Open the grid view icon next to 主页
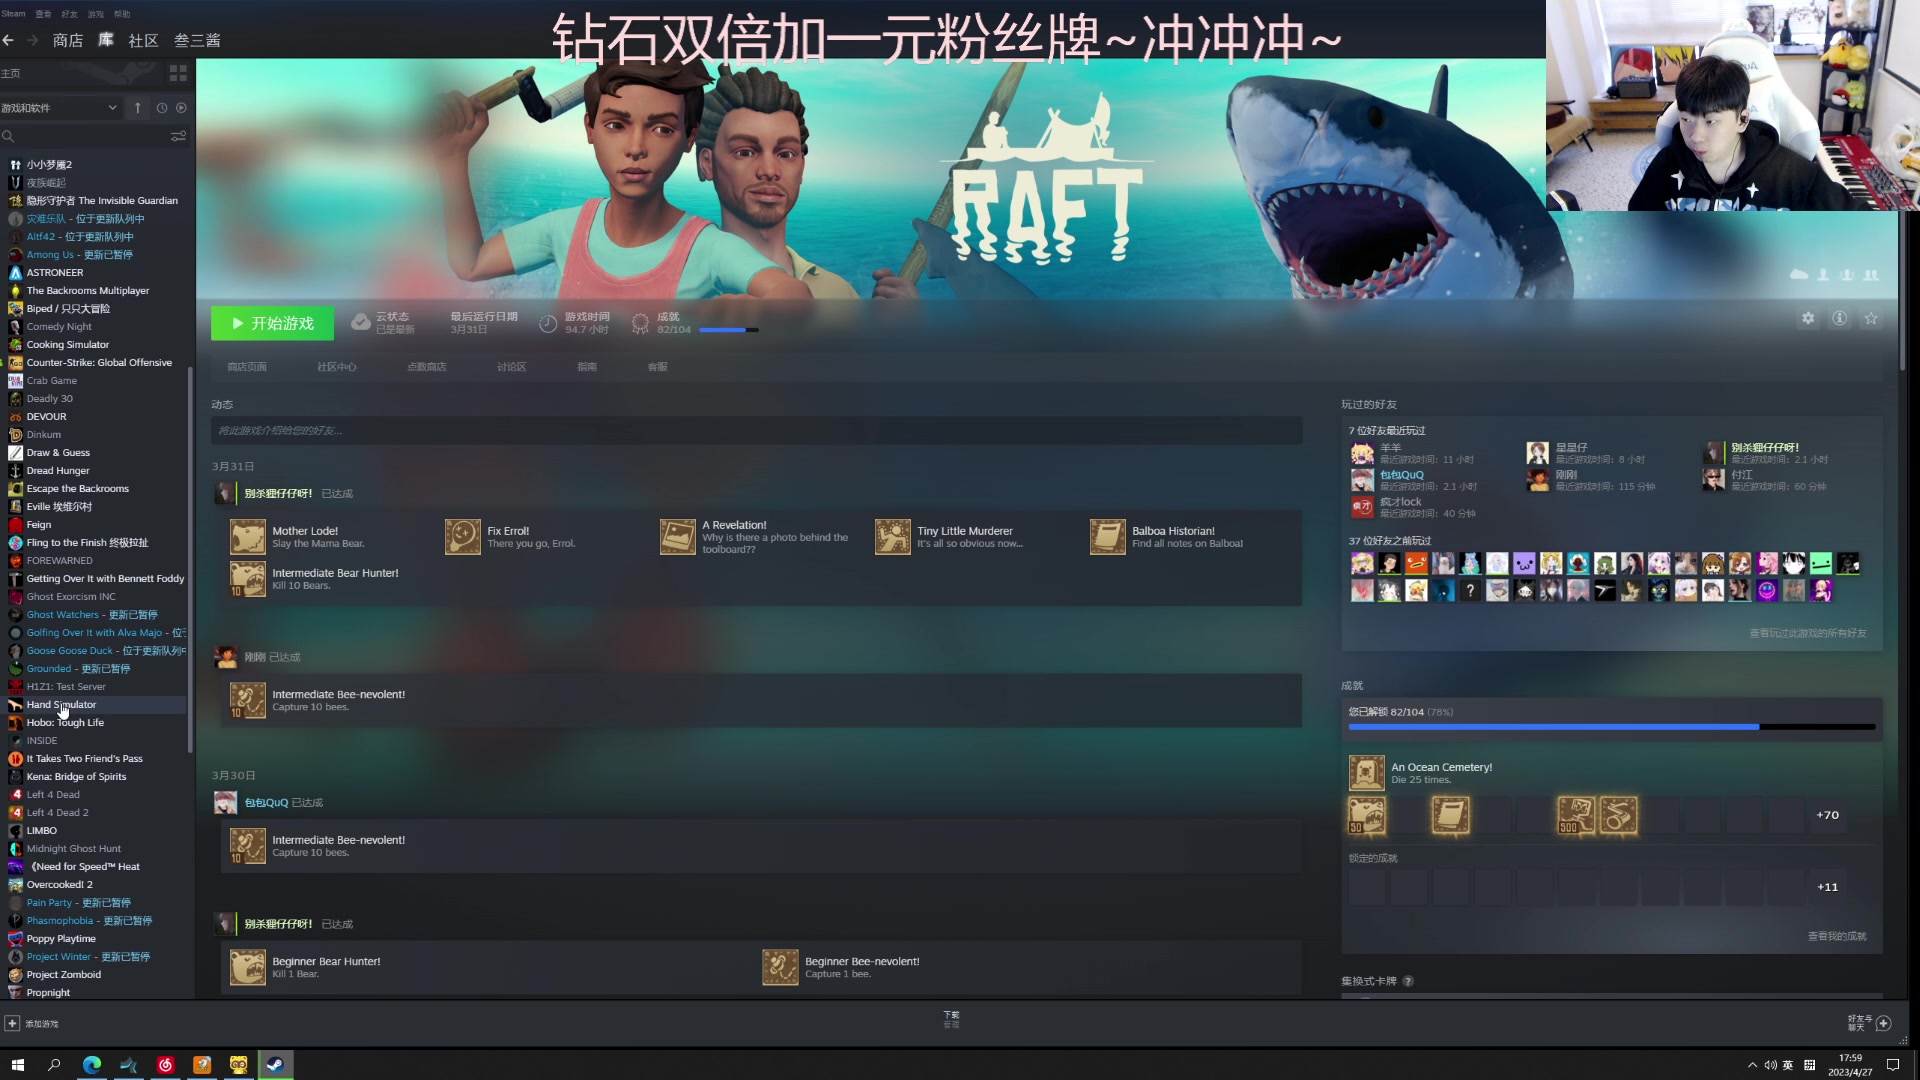Image resolution: width=1920 pixels, height=1080 pixels. 177,72
